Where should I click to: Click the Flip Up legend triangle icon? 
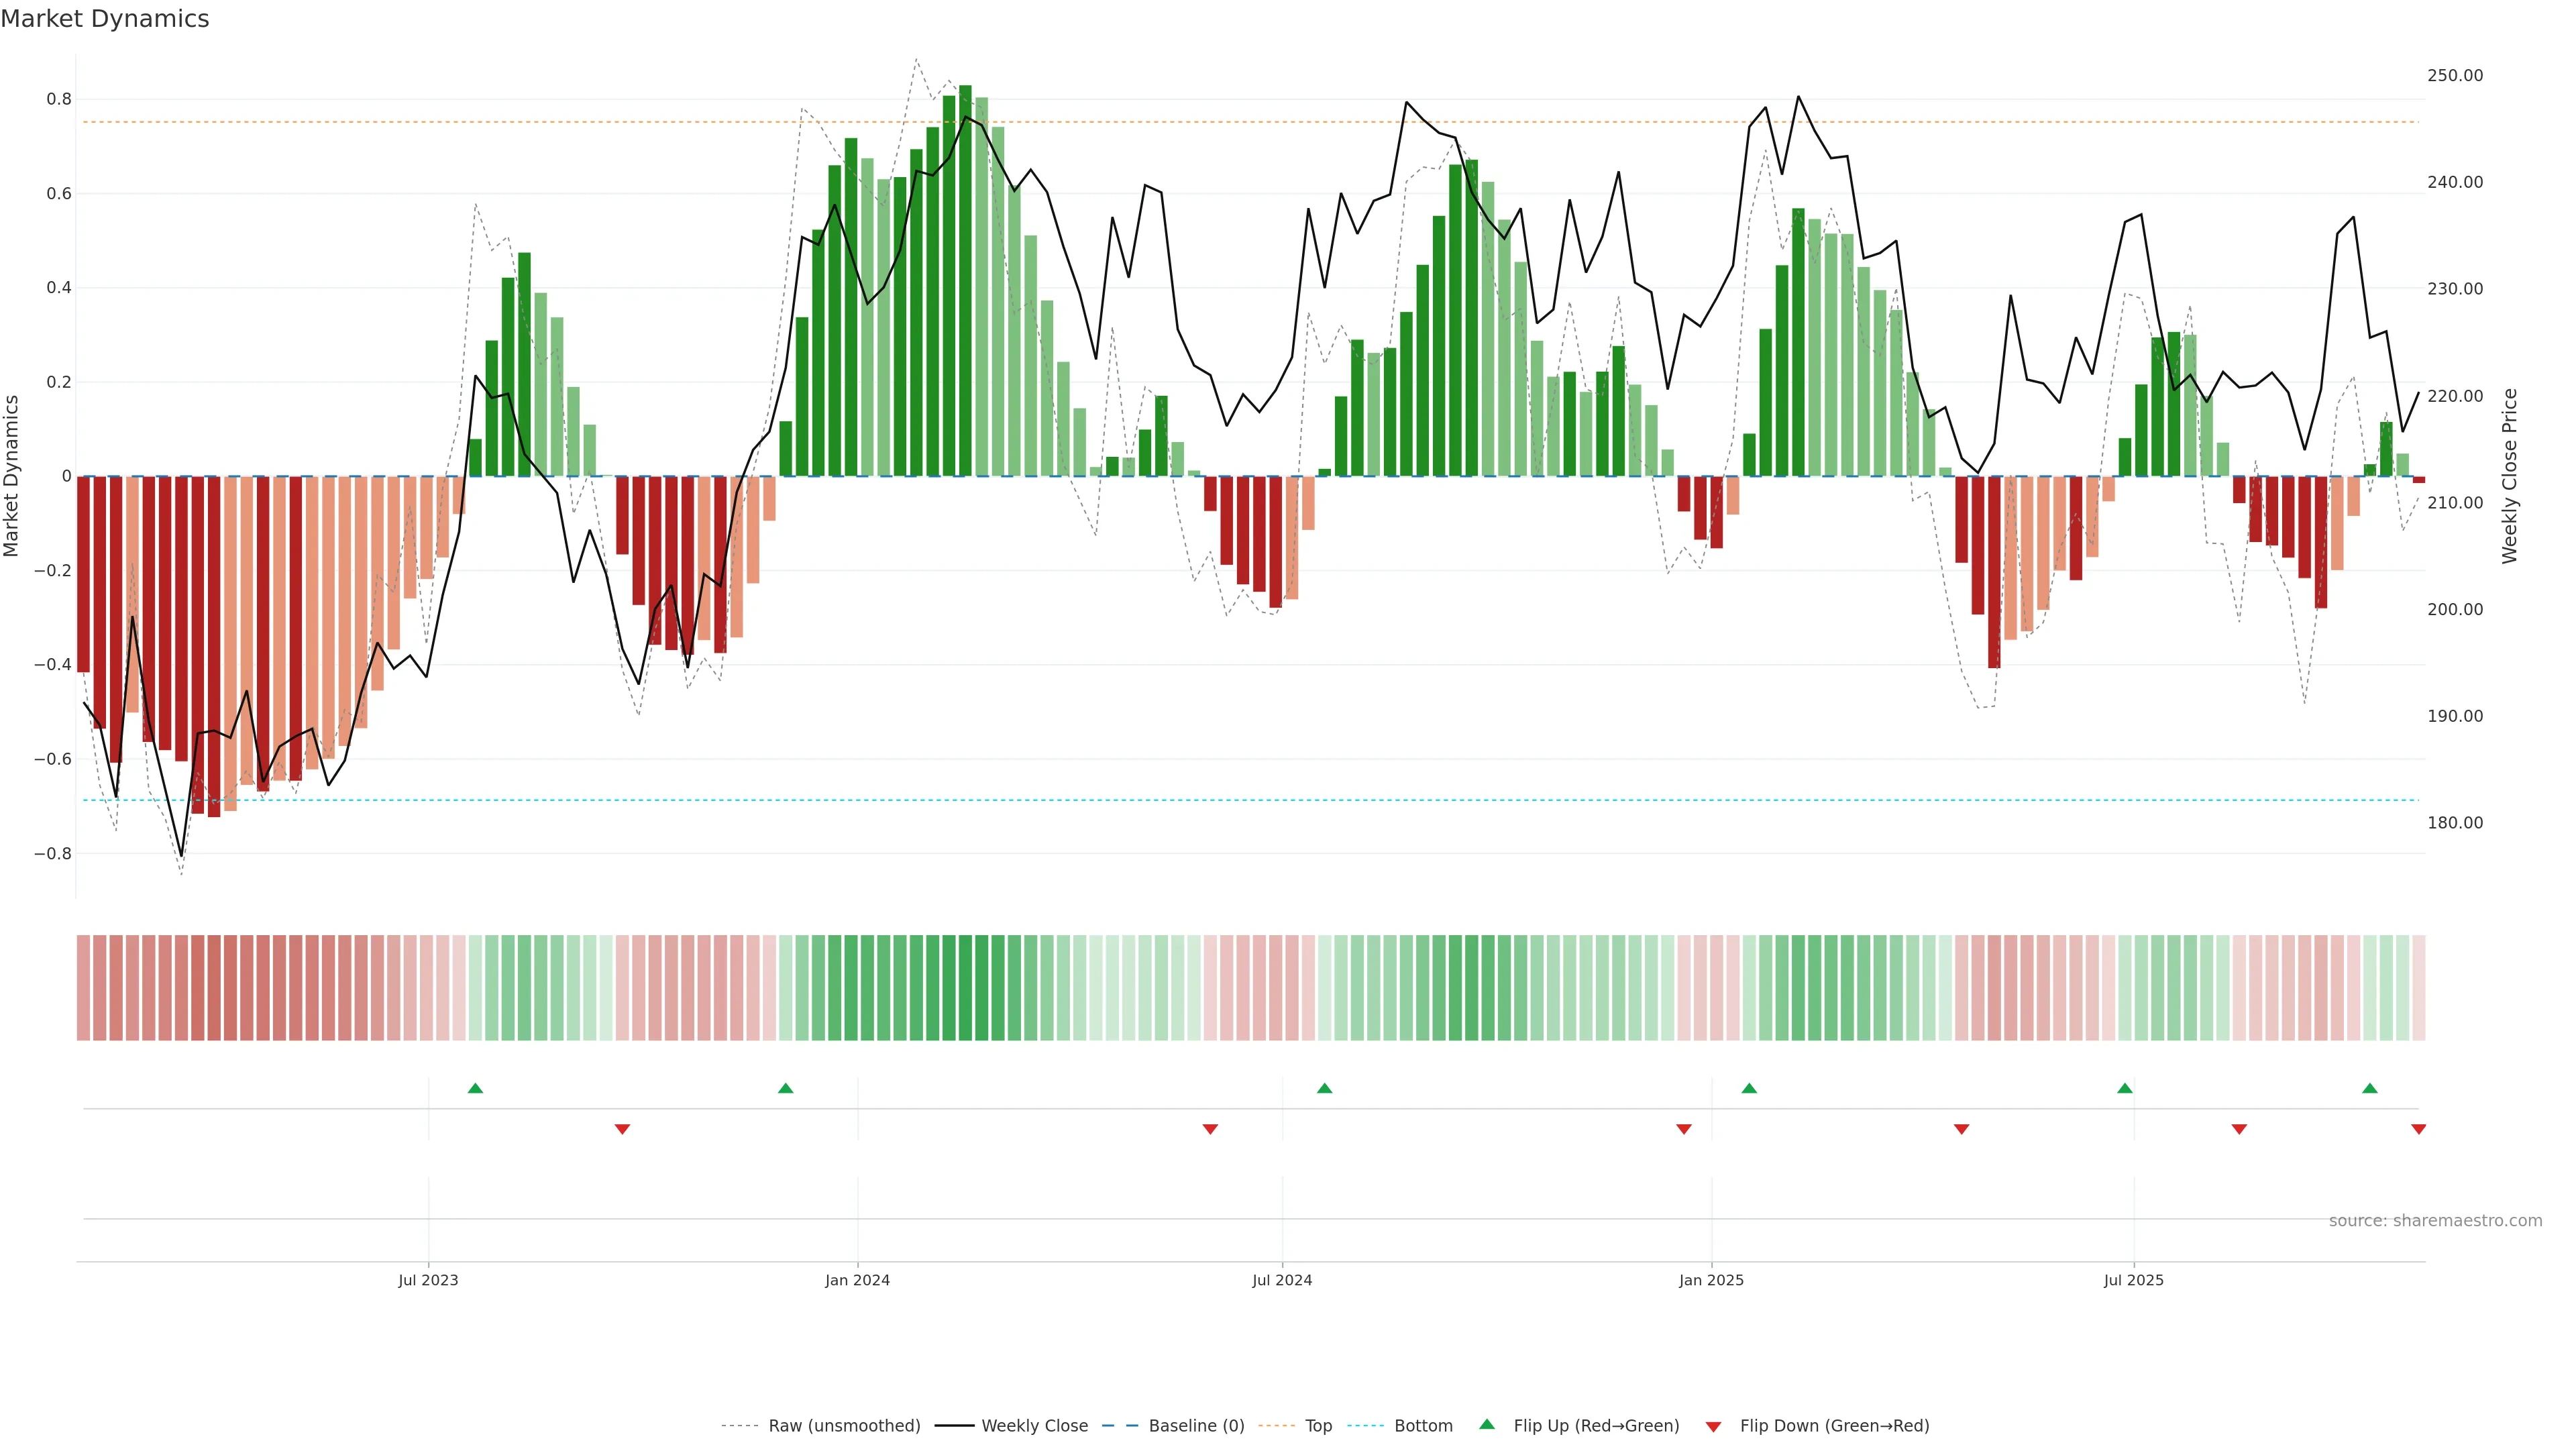click(1487, 1424)
